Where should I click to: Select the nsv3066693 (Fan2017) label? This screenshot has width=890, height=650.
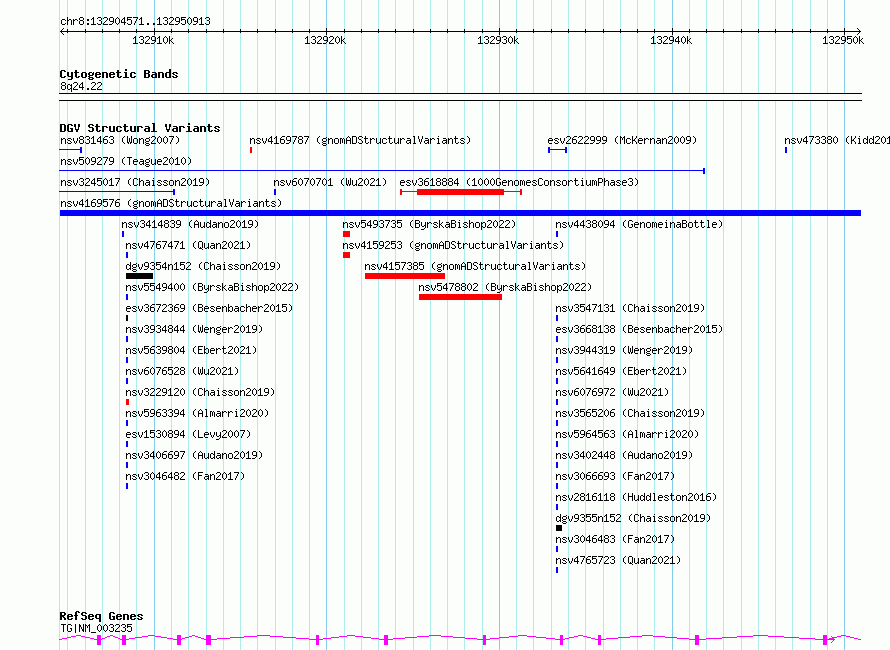tap(615, 476)
